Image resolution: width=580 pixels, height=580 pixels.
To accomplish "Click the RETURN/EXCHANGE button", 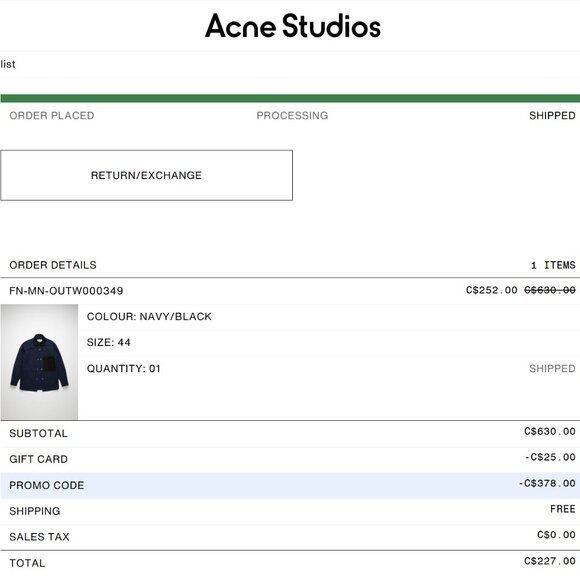I will click(x=146, y=175).
